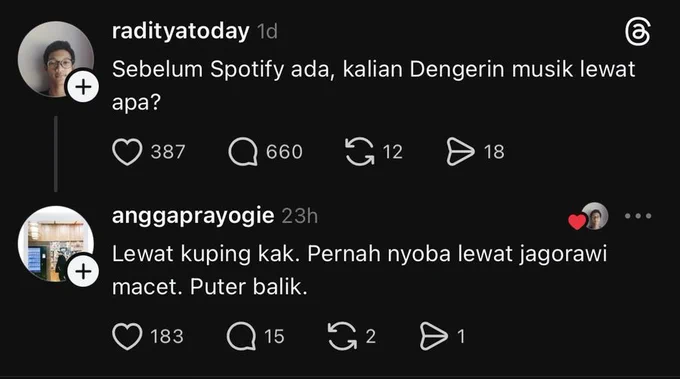This screenshot has height=379, width=680.
Task: View the 387 likes count
Action: [168, 152]
